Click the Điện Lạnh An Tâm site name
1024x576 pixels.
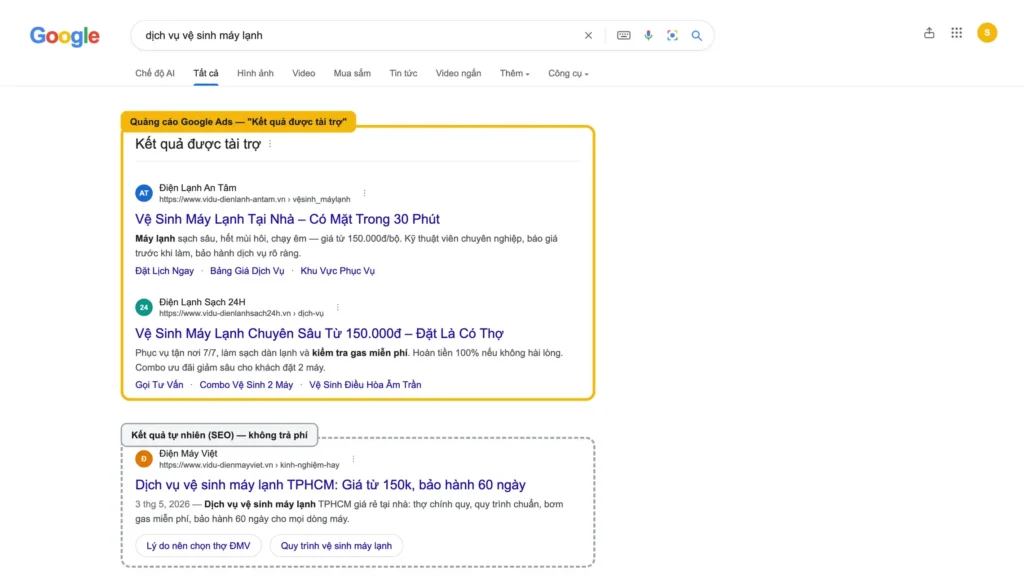click(x=198, y=187)
